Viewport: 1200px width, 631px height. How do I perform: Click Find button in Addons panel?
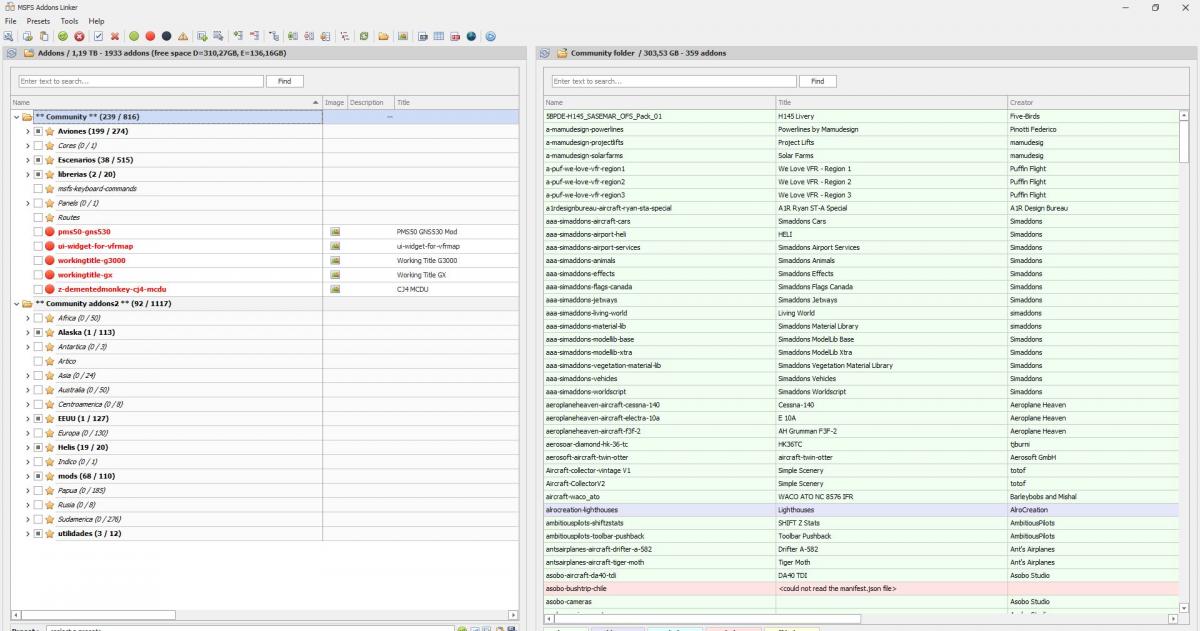point(284,81)
